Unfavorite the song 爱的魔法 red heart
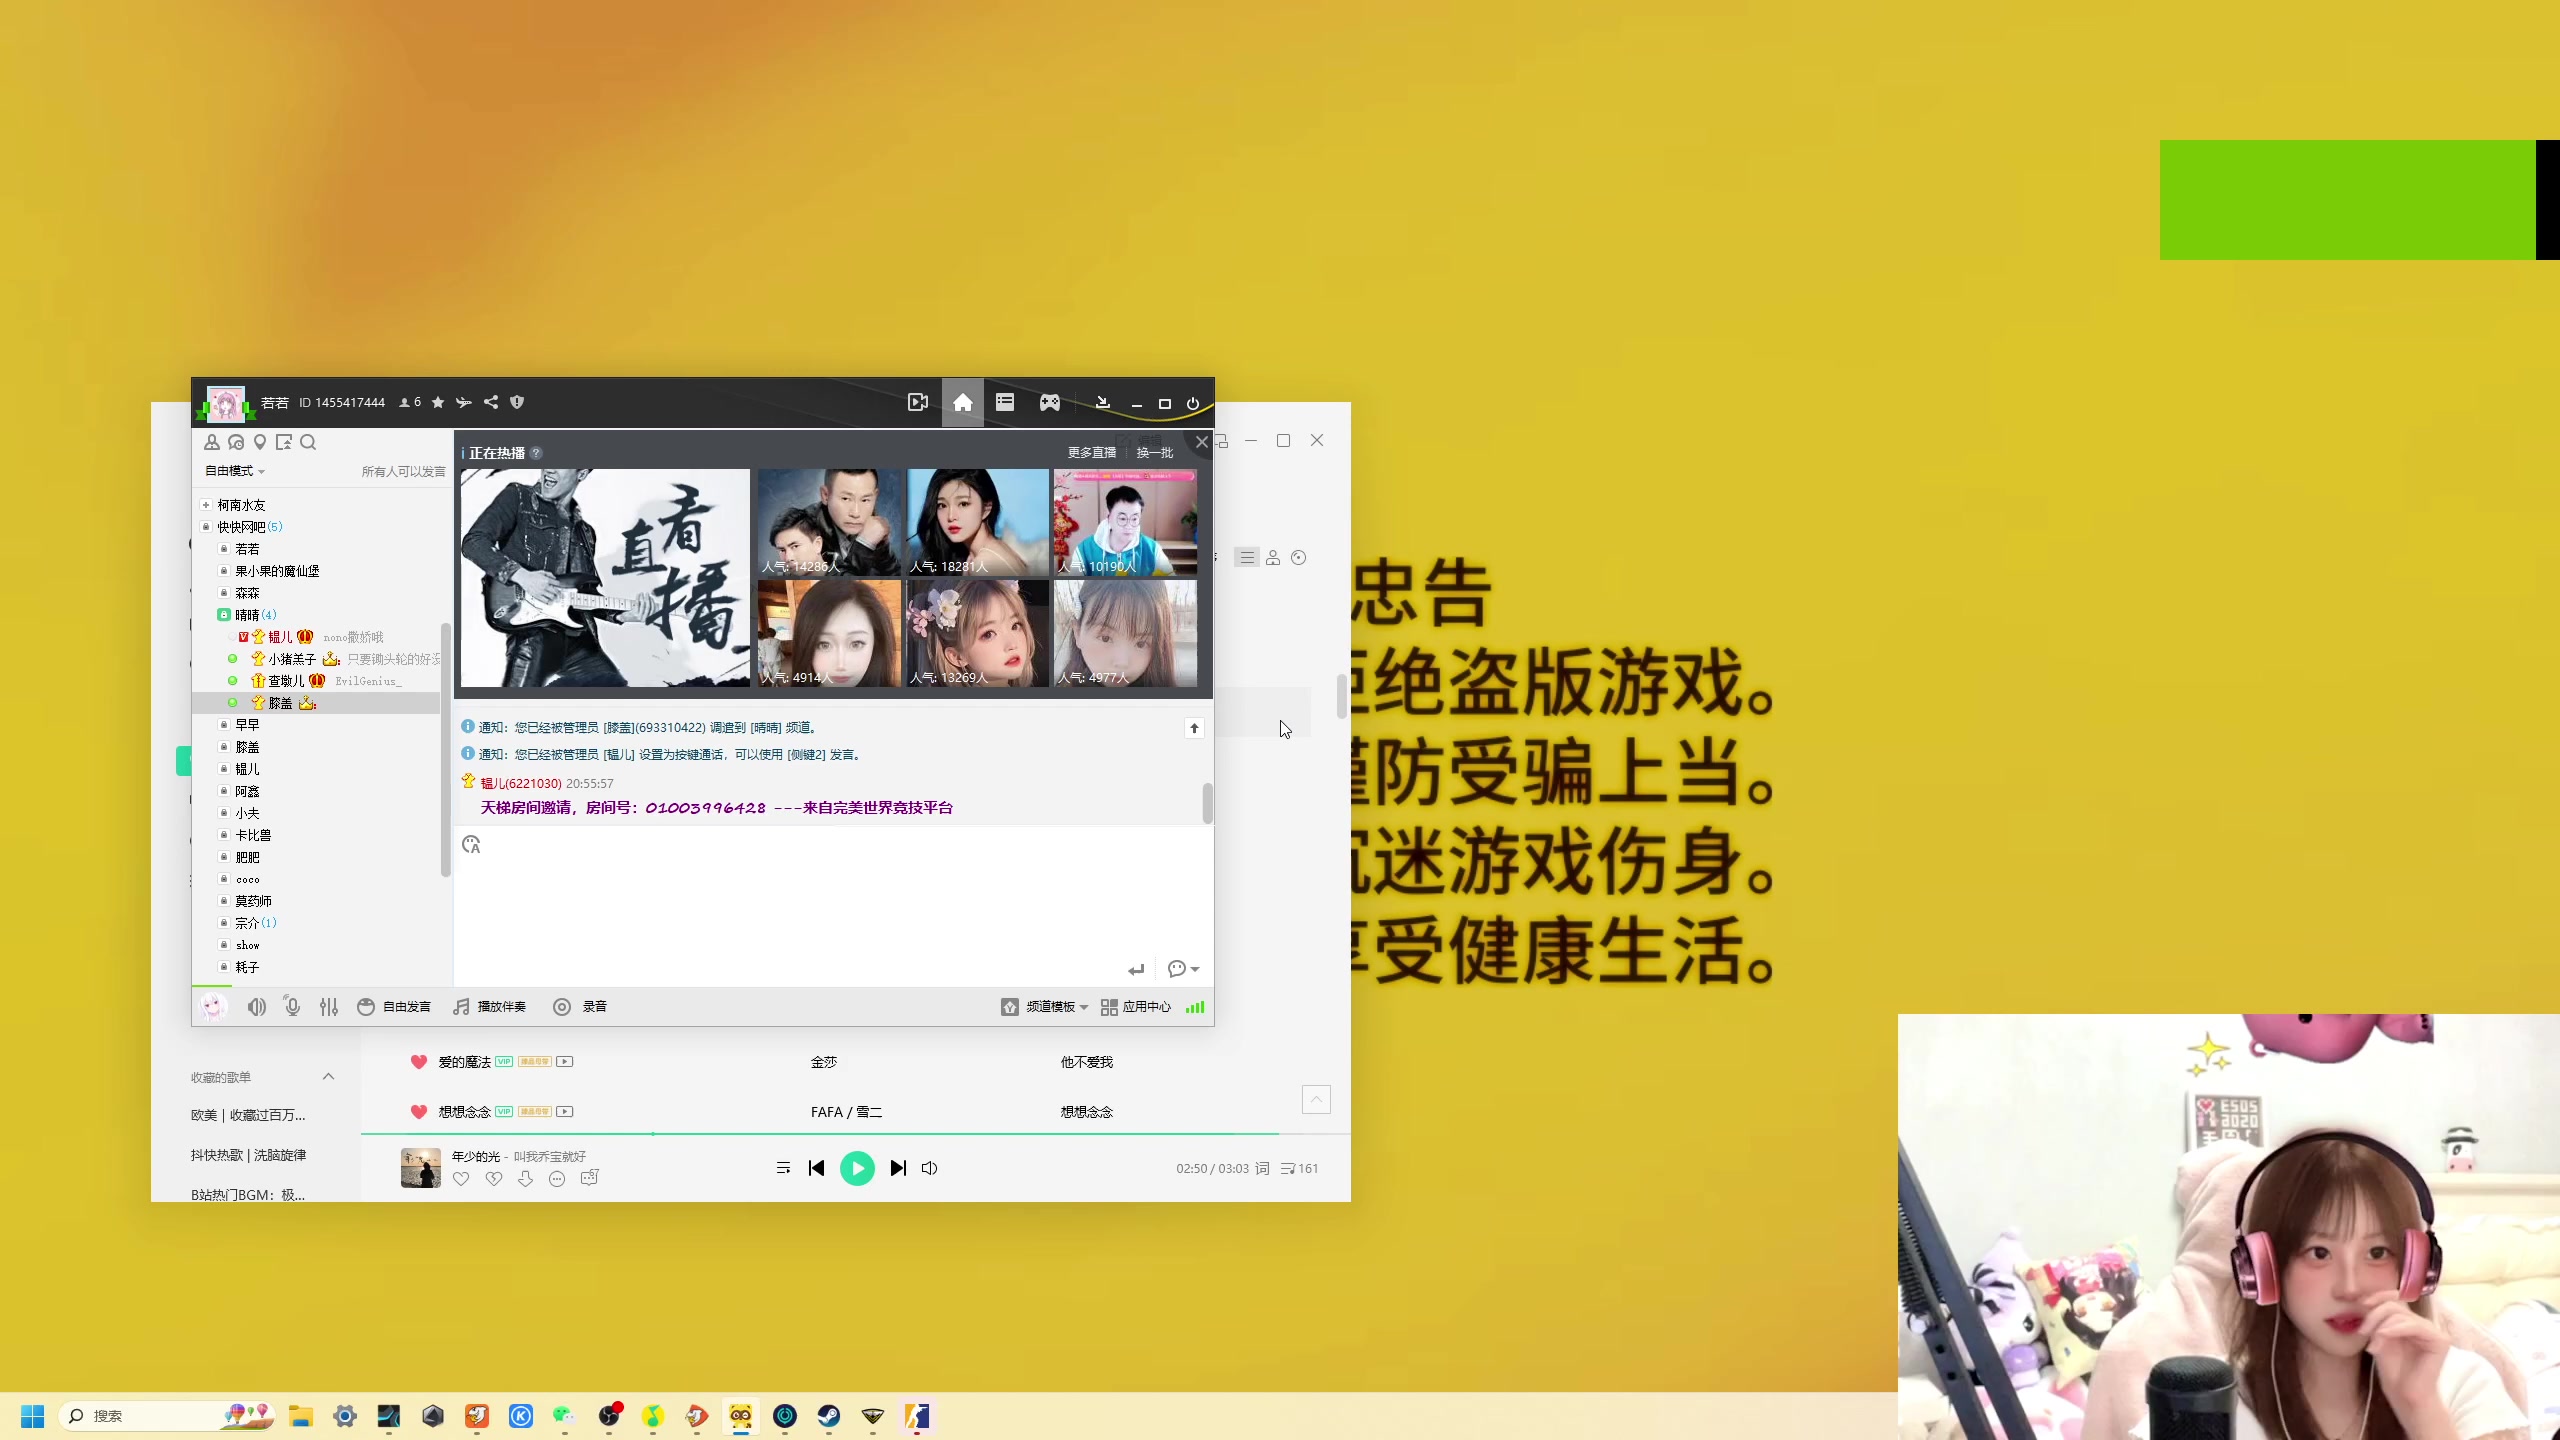 [x=419, y=1062]
